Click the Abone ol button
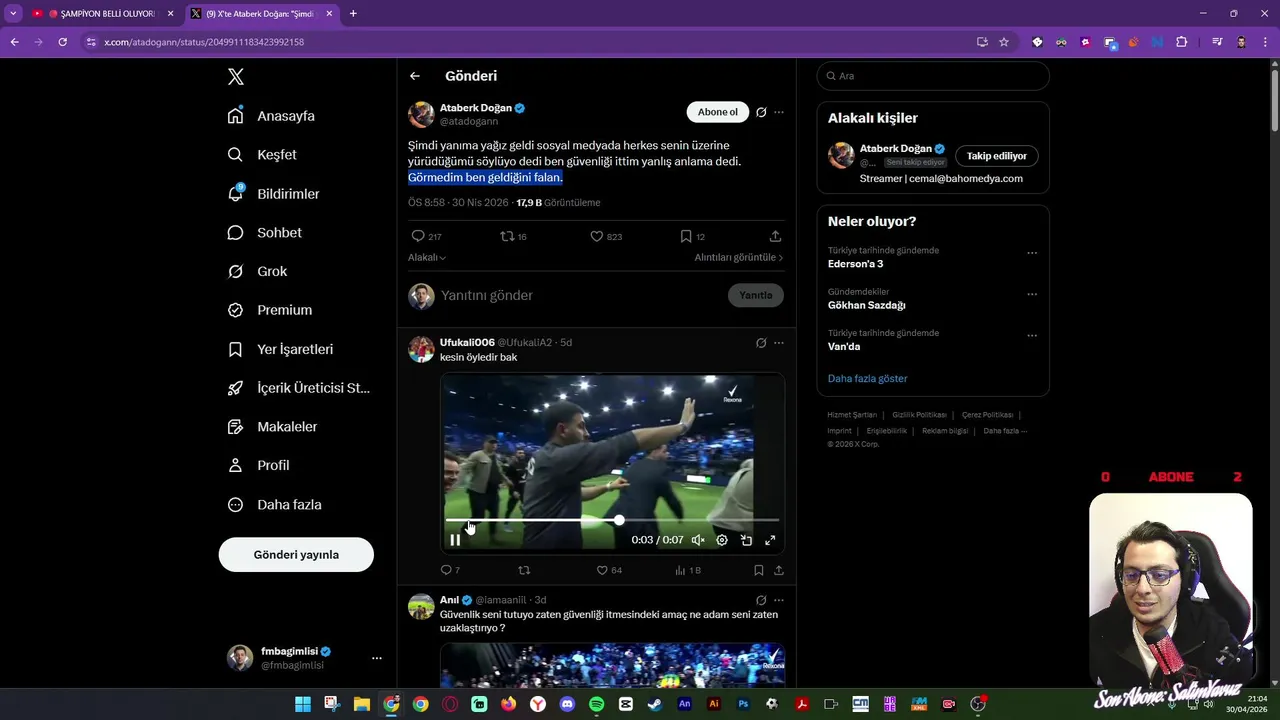This screenshot has width=1280, height=720. [x=717, y=112]
